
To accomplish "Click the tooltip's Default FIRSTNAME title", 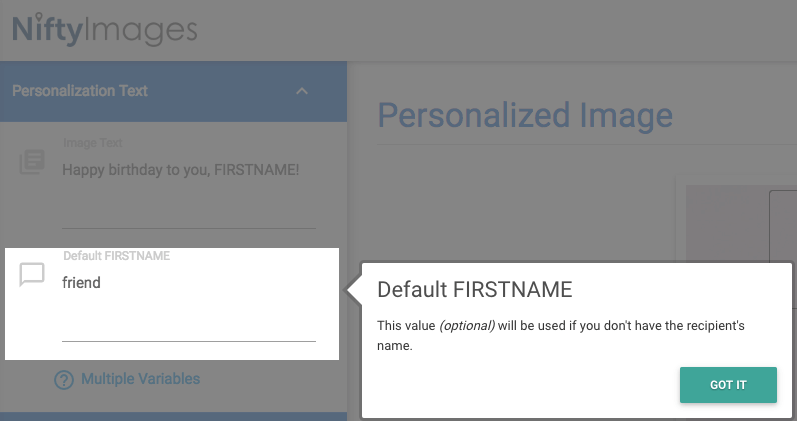I will pyautogui.click(x=474, y=290).
